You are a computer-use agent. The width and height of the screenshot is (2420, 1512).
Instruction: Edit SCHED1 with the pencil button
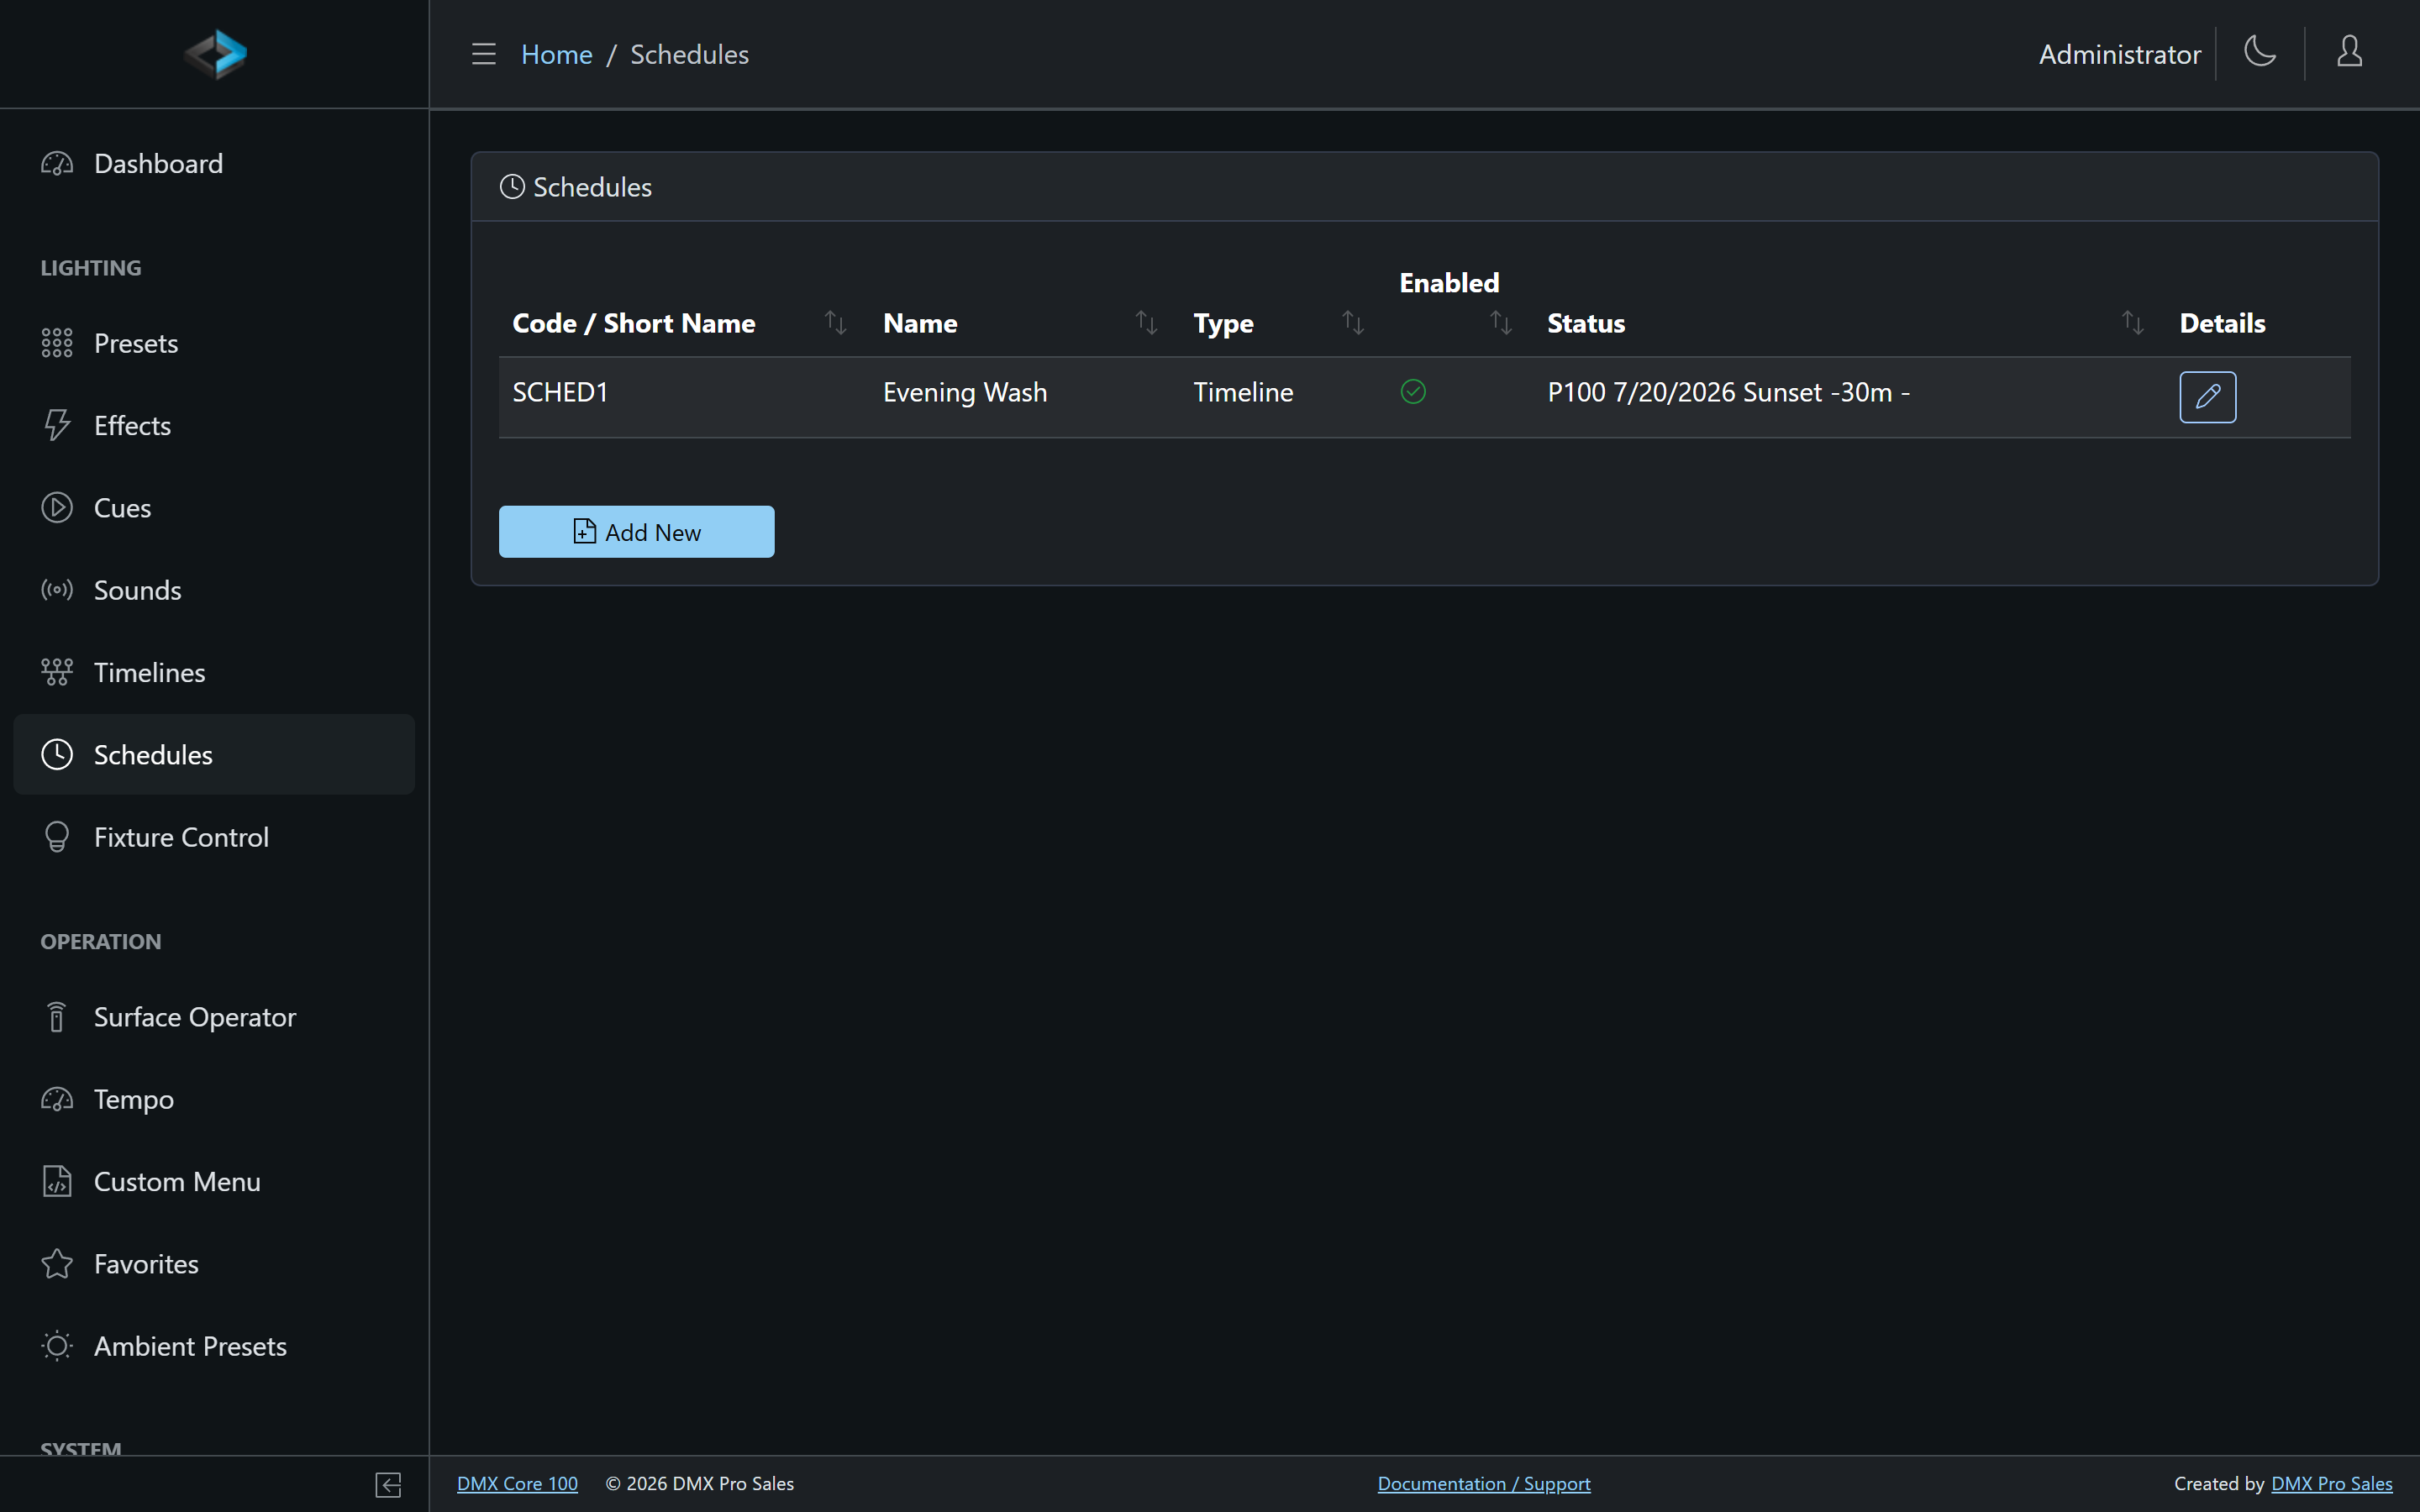pos(2207,397)
